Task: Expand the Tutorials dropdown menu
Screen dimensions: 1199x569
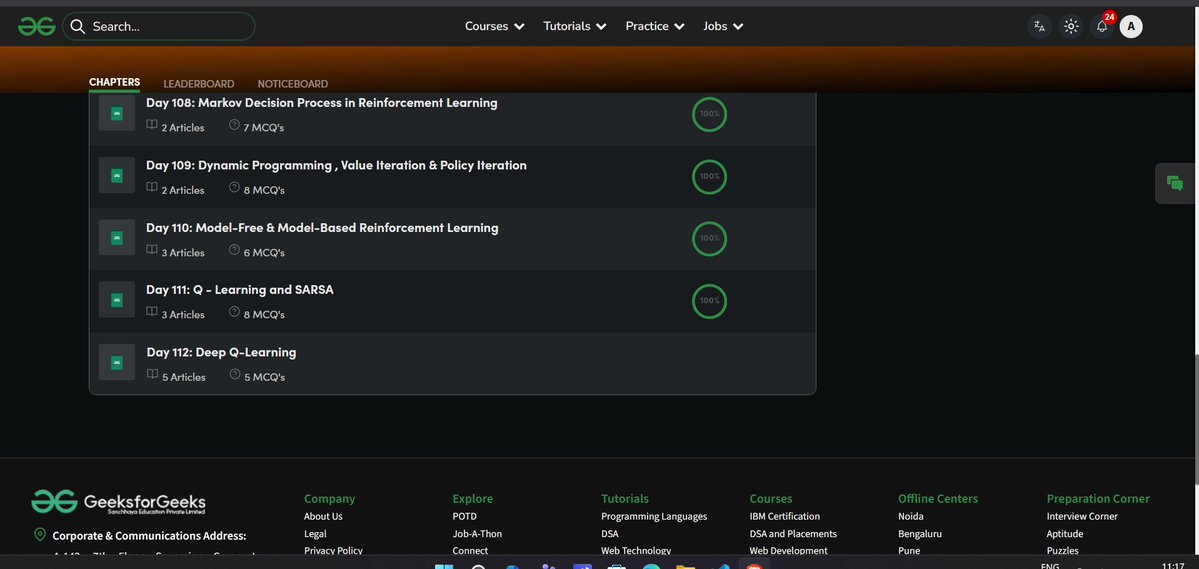Action: [575, 26]
